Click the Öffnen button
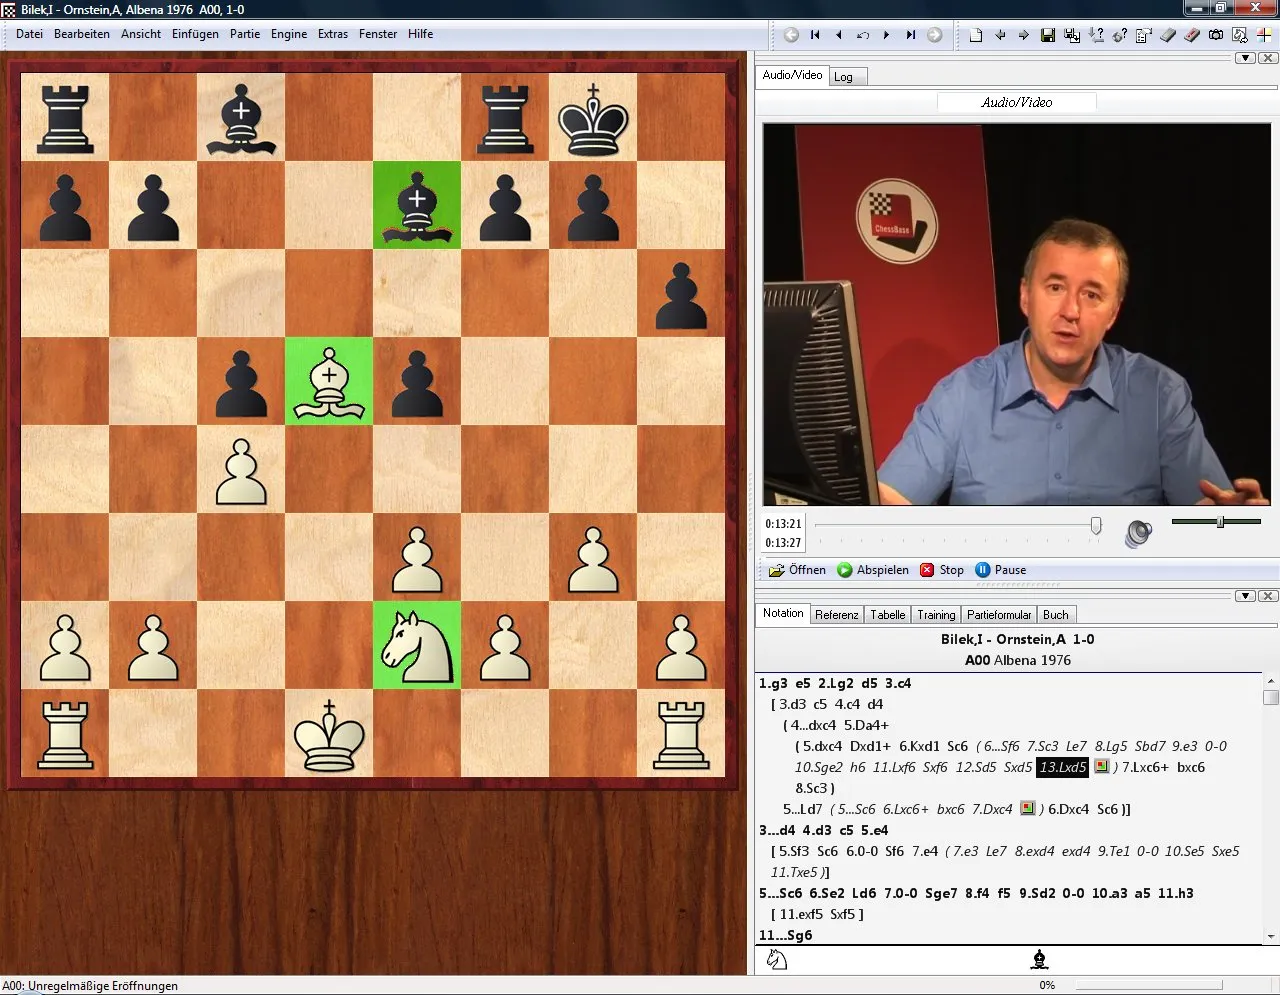The image size is (1280, 995). (797, 570)
